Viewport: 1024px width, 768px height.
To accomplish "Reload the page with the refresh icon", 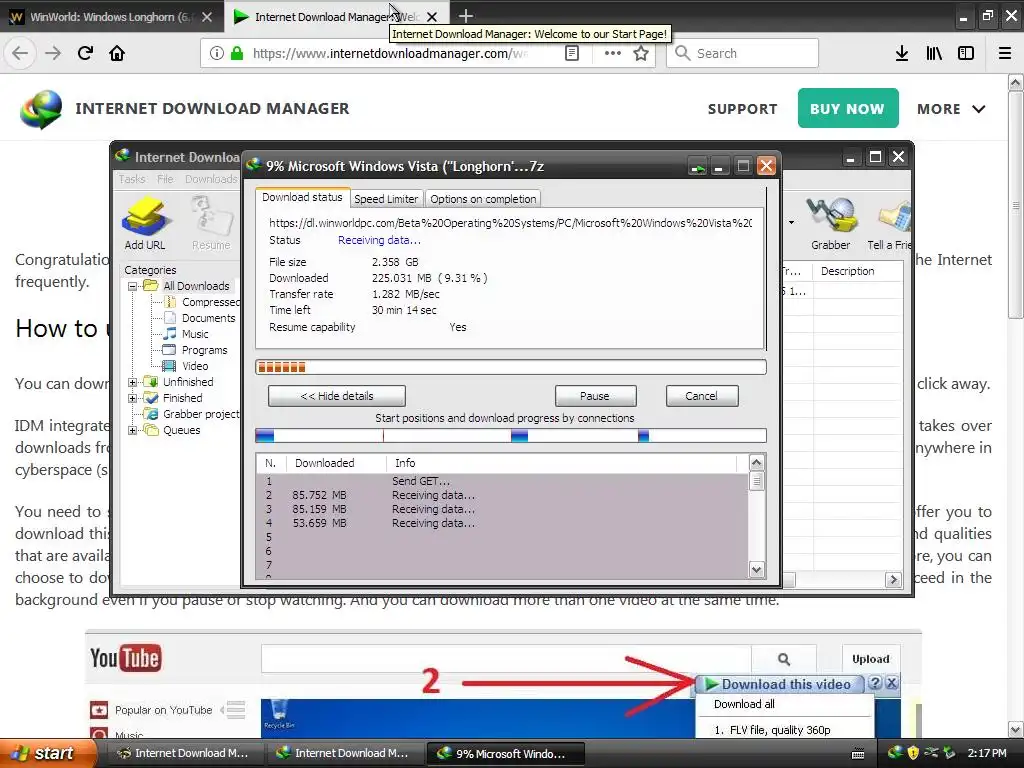I will pos(85,53).
